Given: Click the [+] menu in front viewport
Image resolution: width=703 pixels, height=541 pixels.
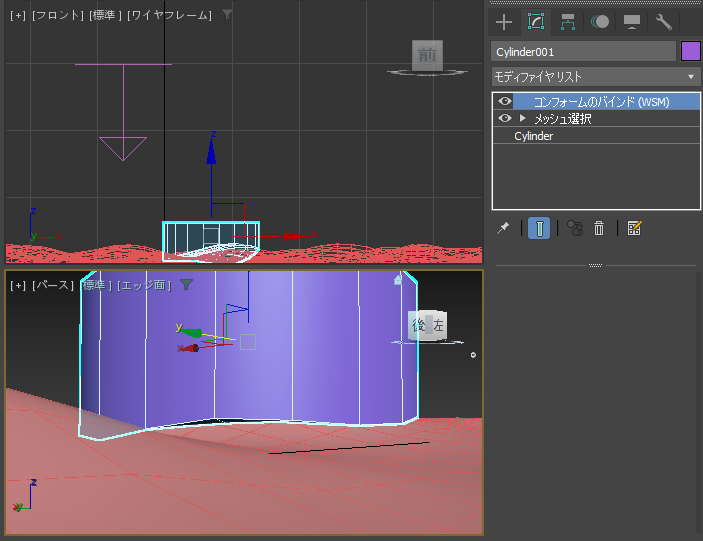Looking at the screenshot, I should [18, 15].
